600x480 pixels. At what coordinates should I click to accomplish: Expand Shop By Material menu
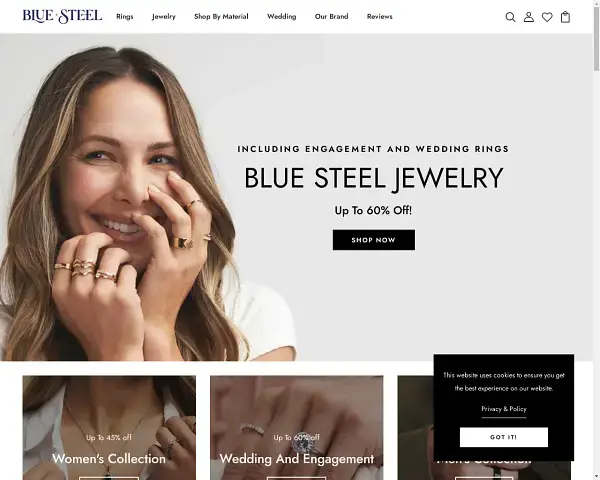(x=221, y=16)
